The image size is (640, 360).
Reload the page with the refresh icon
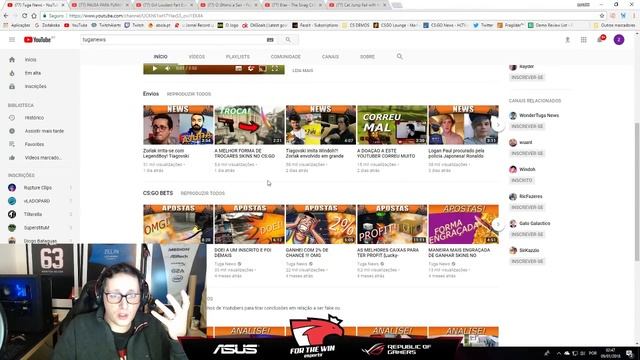[x=24, y=16]
